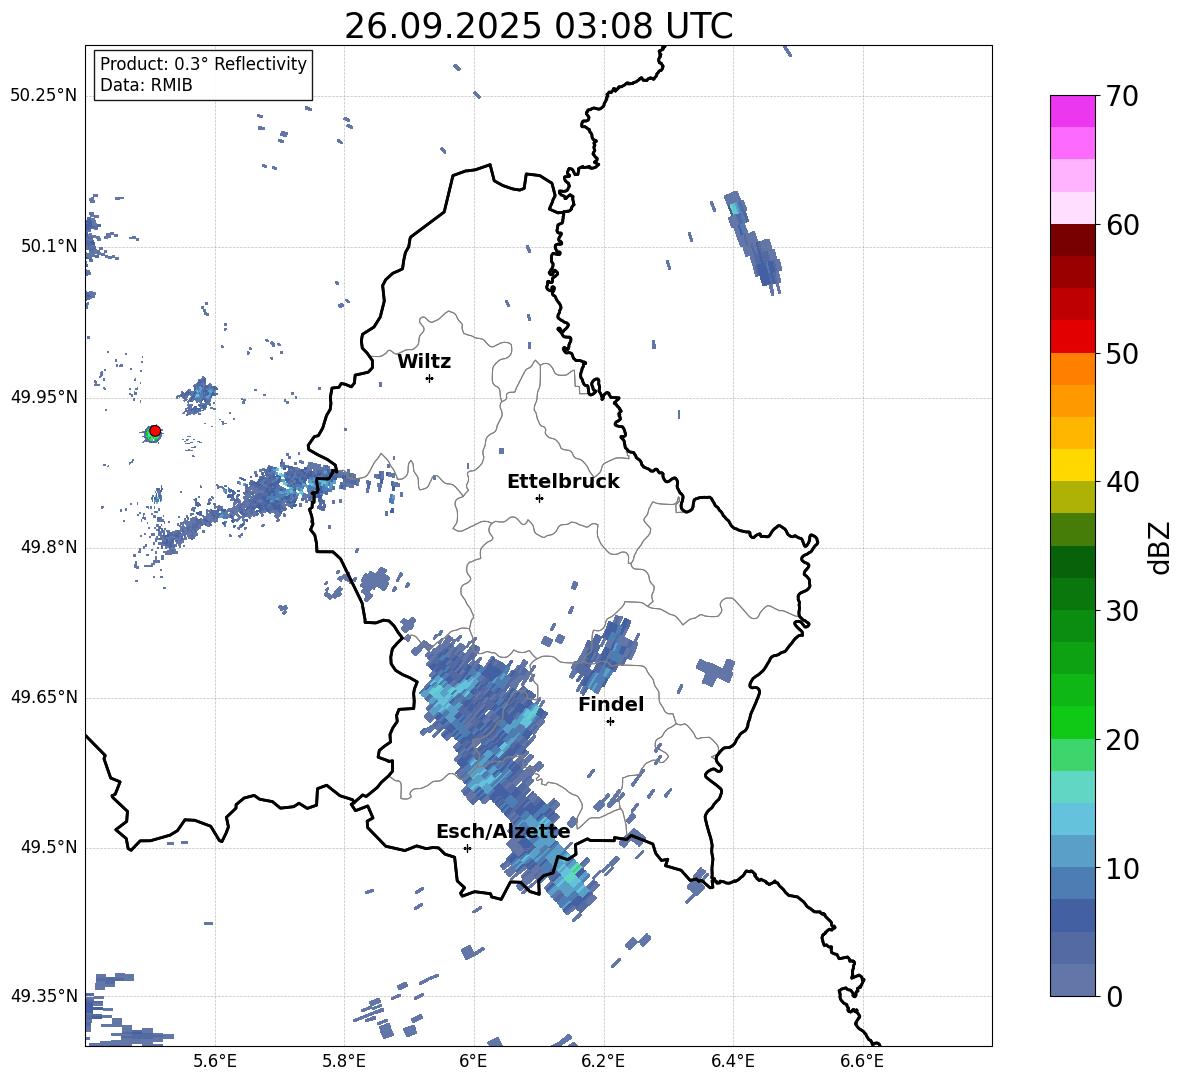
Task: Click the 6°E longitude label
Action: point(473,1061)
